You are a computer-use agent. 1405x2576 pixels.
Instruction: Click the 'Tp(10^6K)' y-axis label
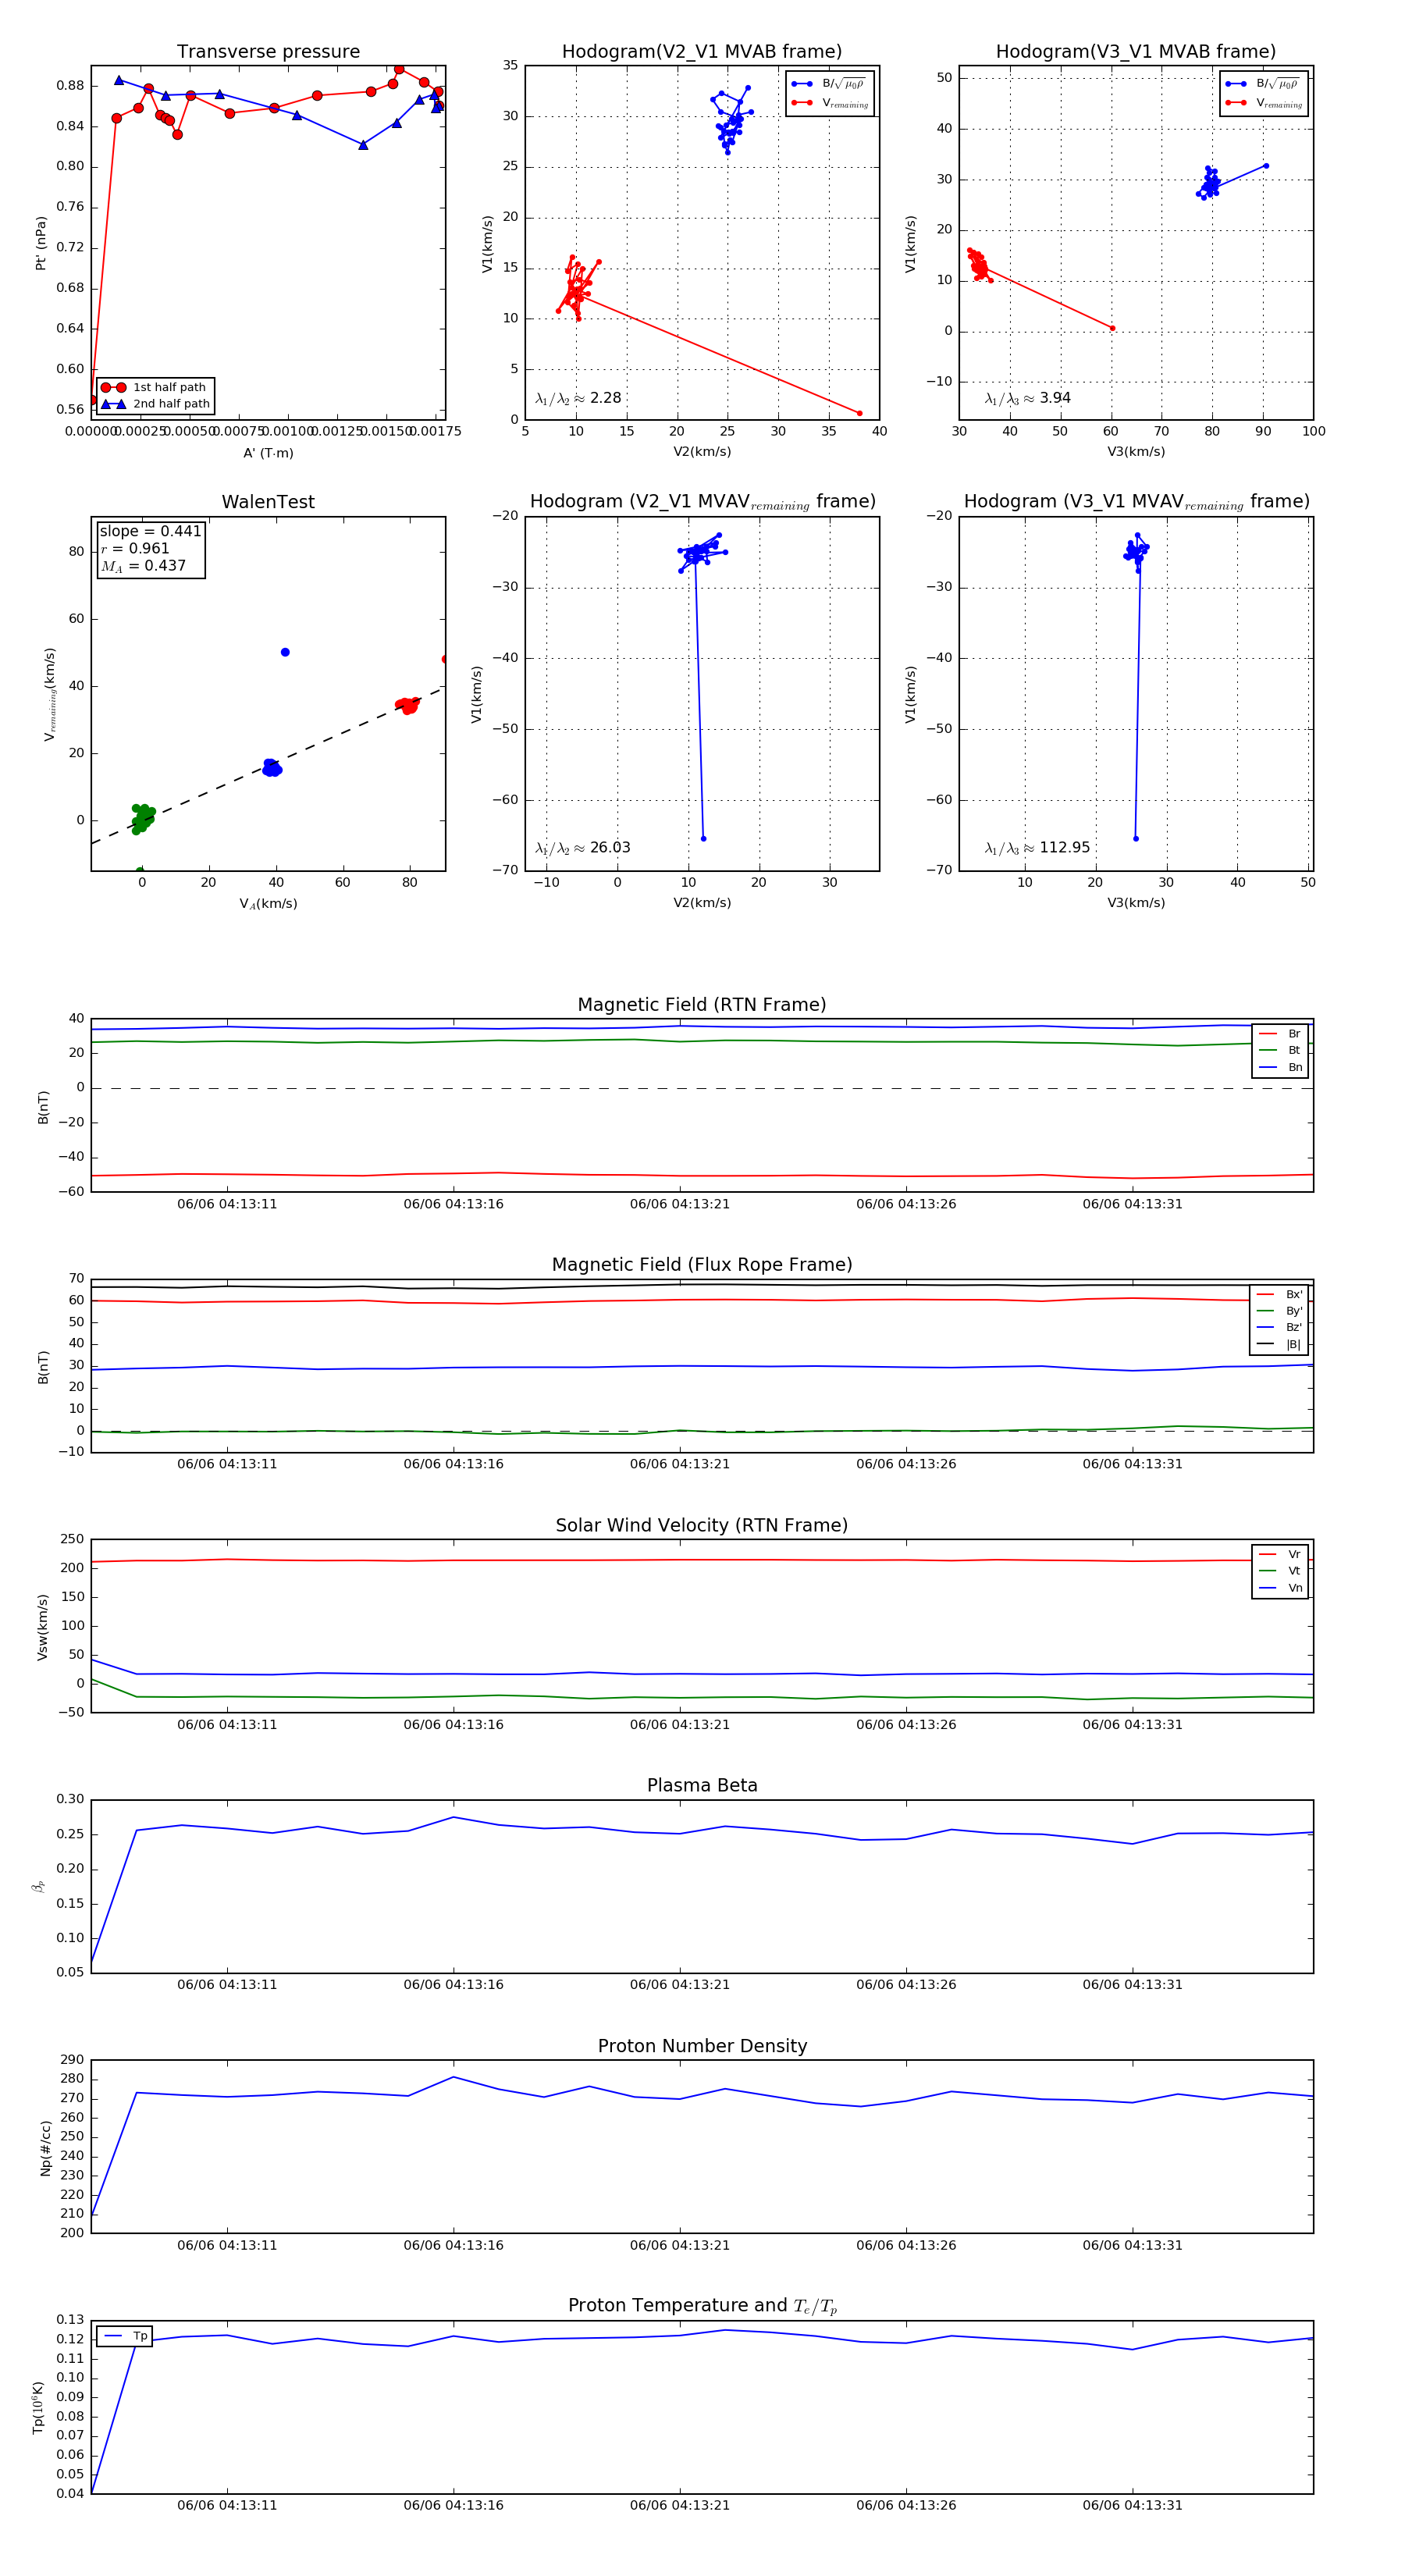38,2407
